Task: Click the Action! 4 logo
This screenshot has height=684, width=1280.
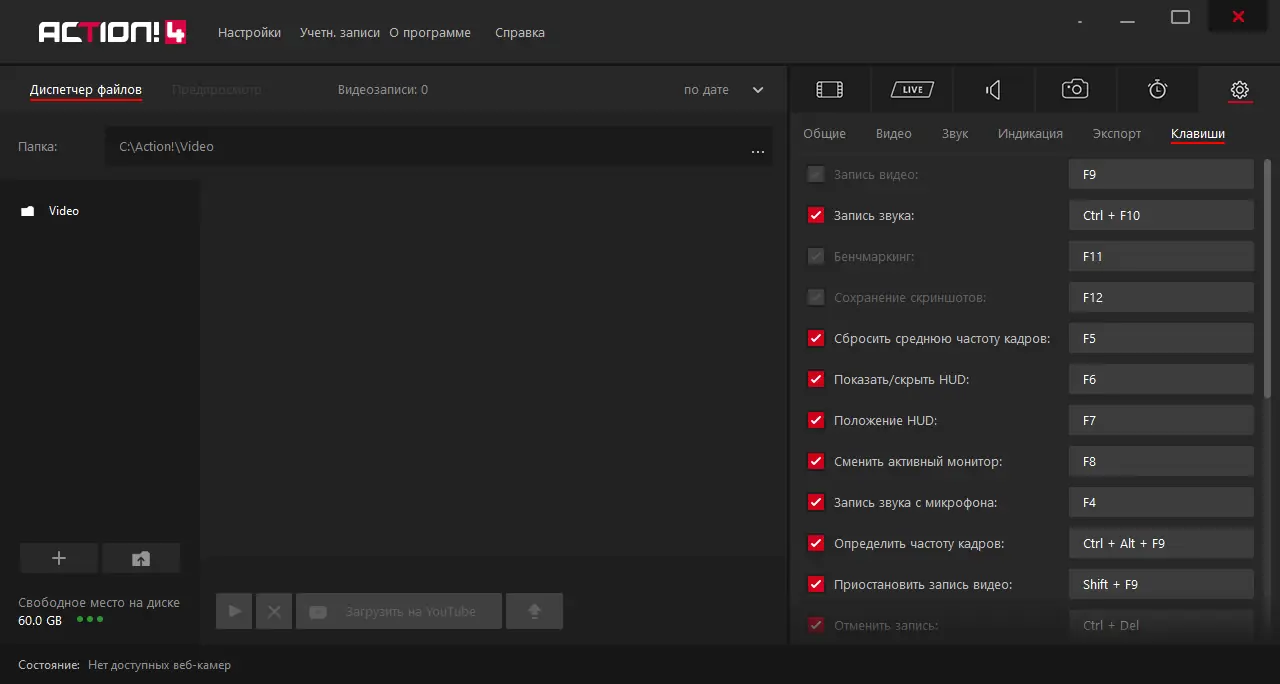Action: click(x=112, y=32)
